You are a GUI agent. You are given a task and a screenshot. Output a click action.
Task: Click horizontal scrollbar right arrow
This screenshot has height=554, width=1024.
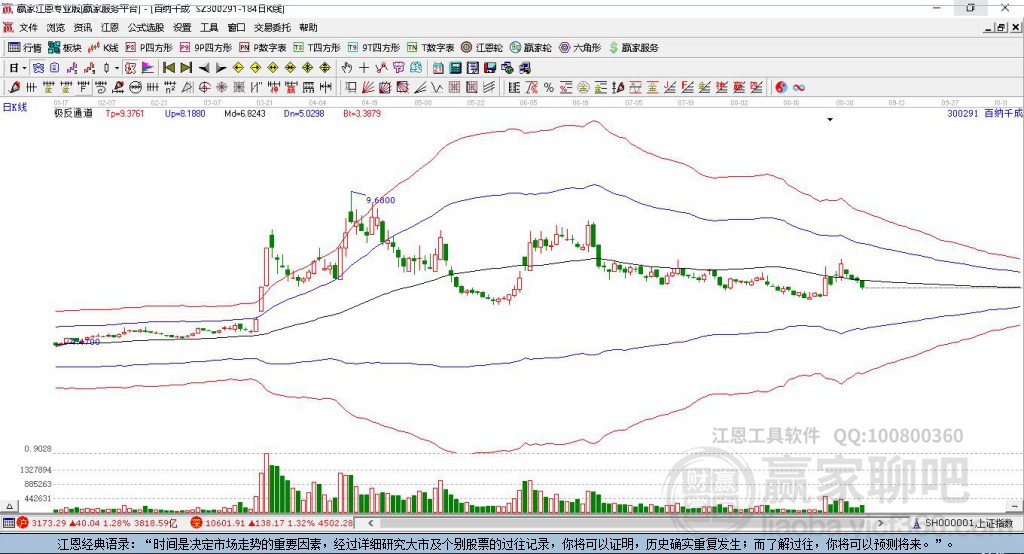coord(880,523)
